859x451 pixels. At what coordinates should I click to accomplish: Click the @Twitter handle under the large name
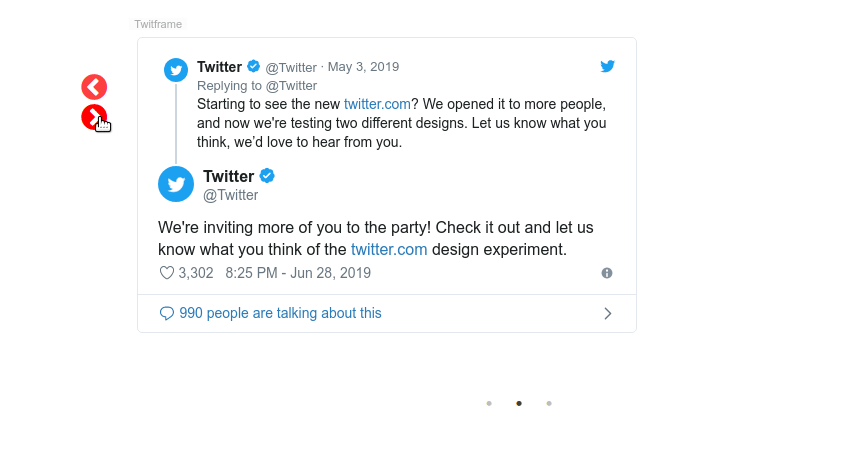point(231,196)
